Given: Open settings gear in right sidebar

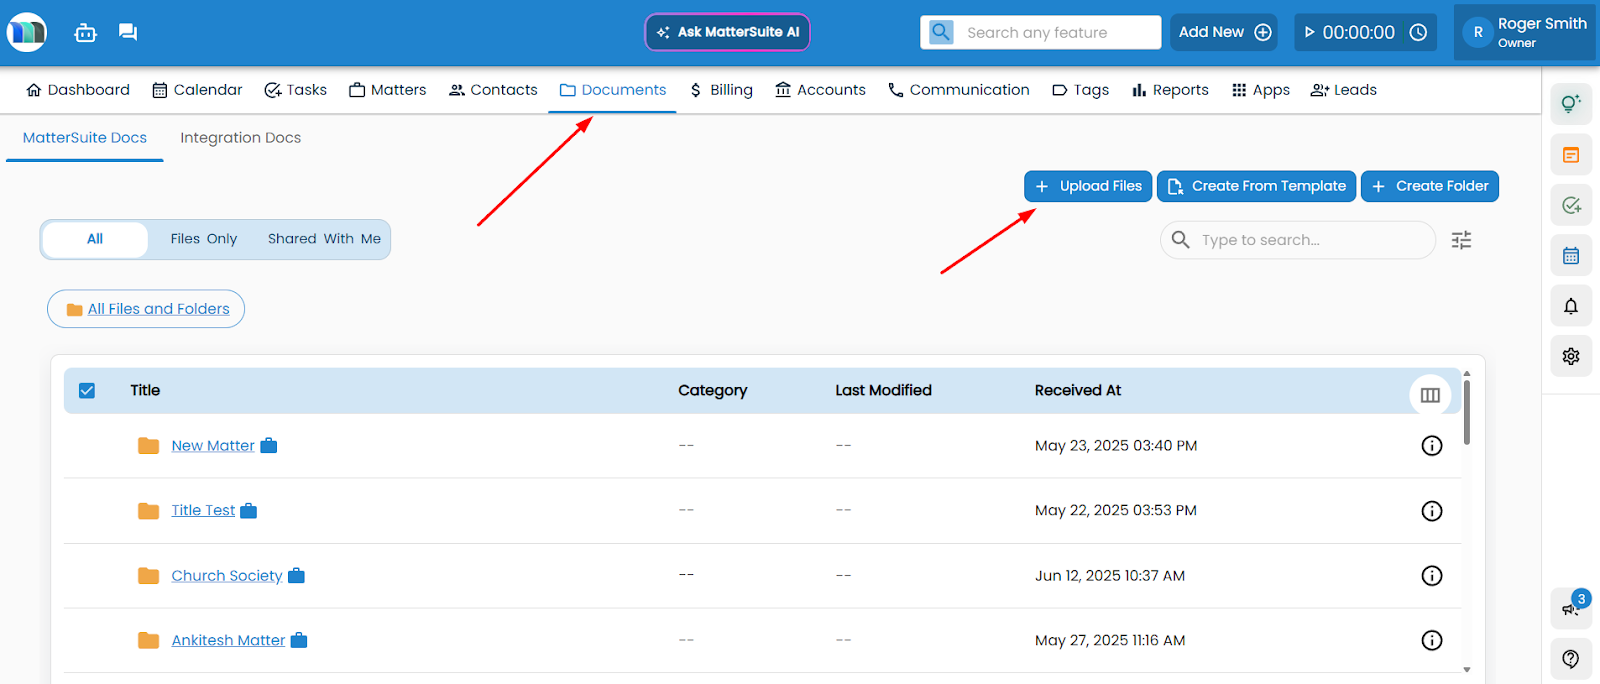Looking at the screenshot, I should 1571,356.
